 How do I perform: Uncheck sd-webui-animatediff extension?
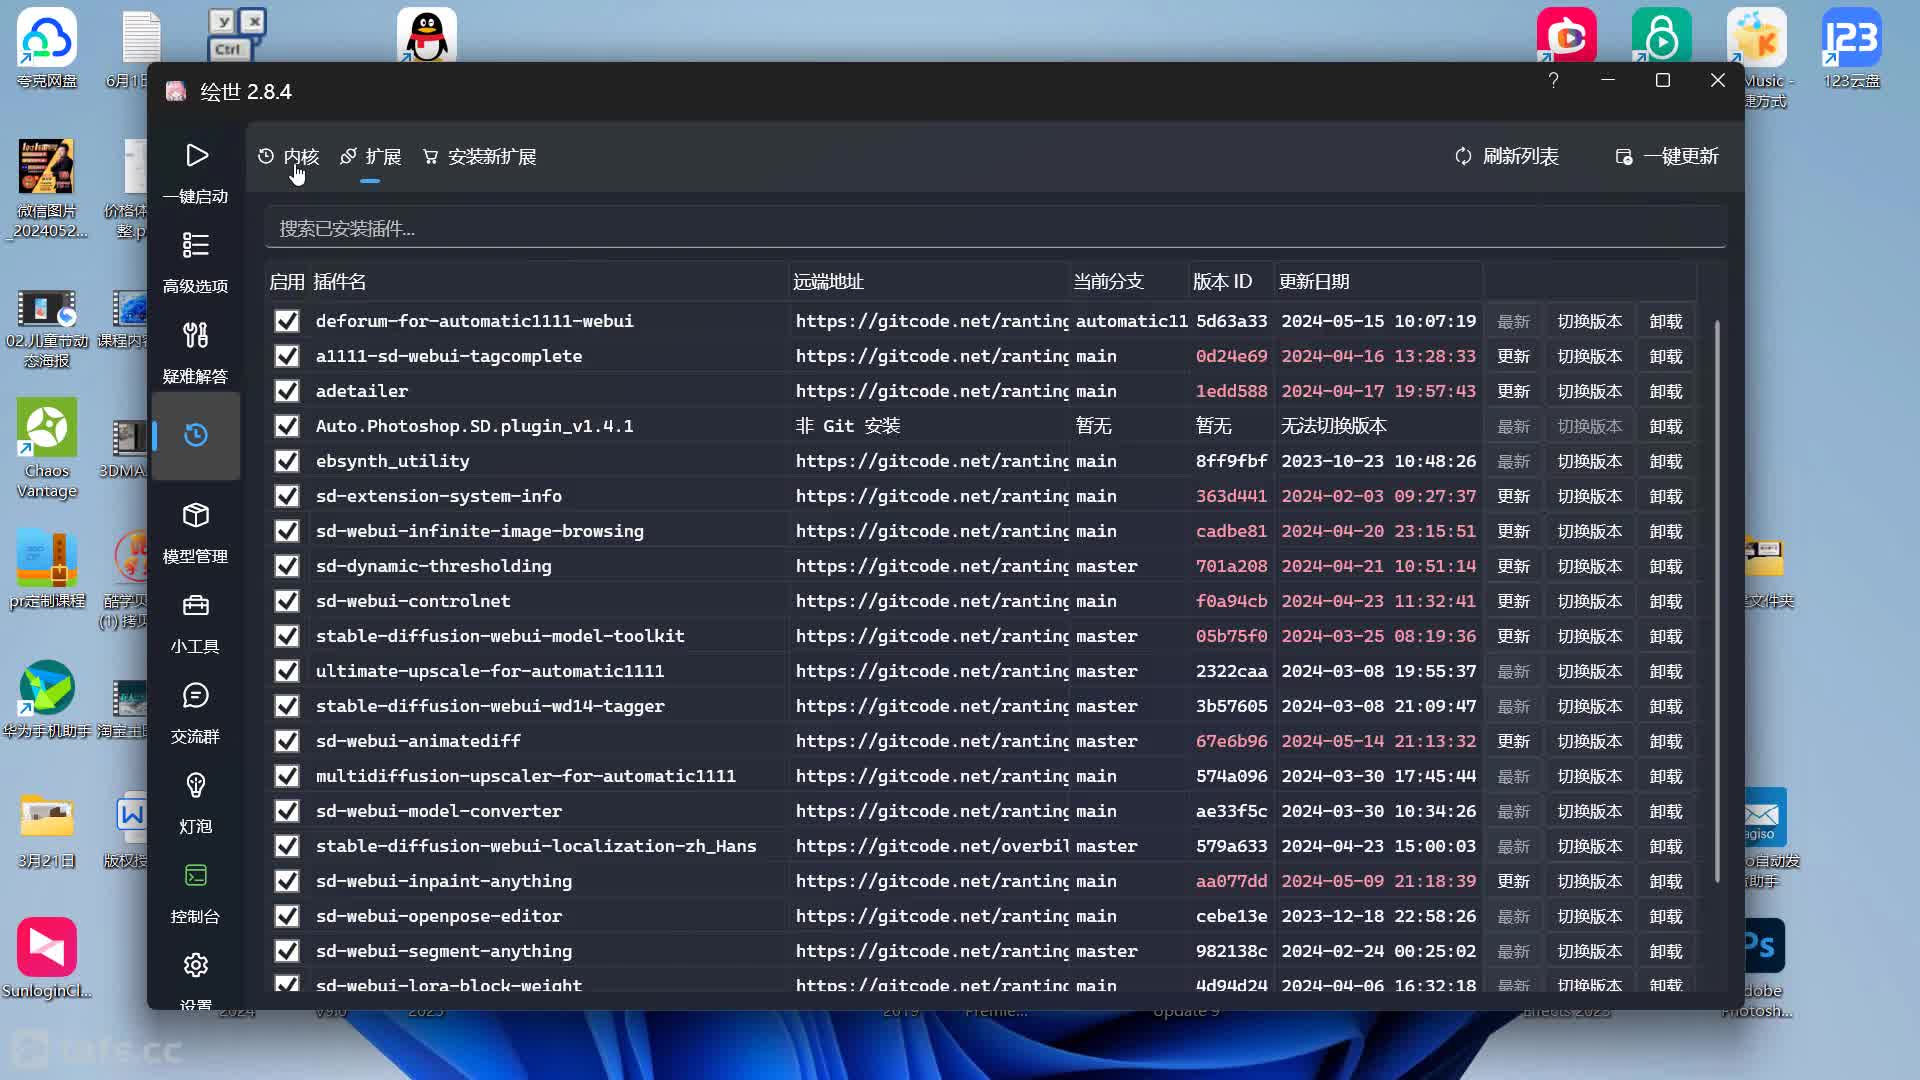pos(287,741)
